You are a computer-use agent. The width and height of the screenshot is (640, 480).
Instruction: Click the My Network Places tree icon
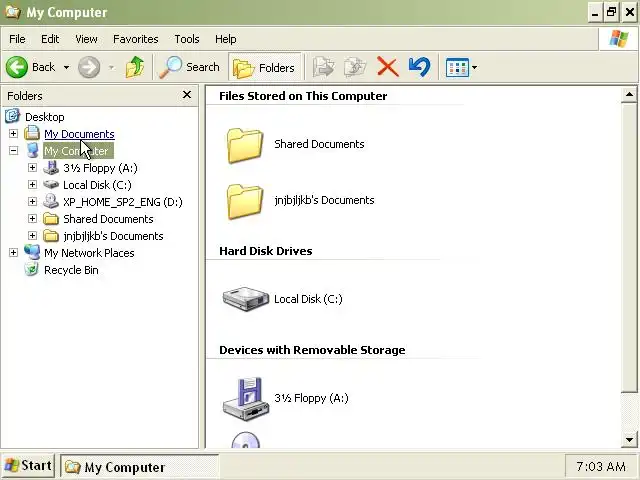32,252
